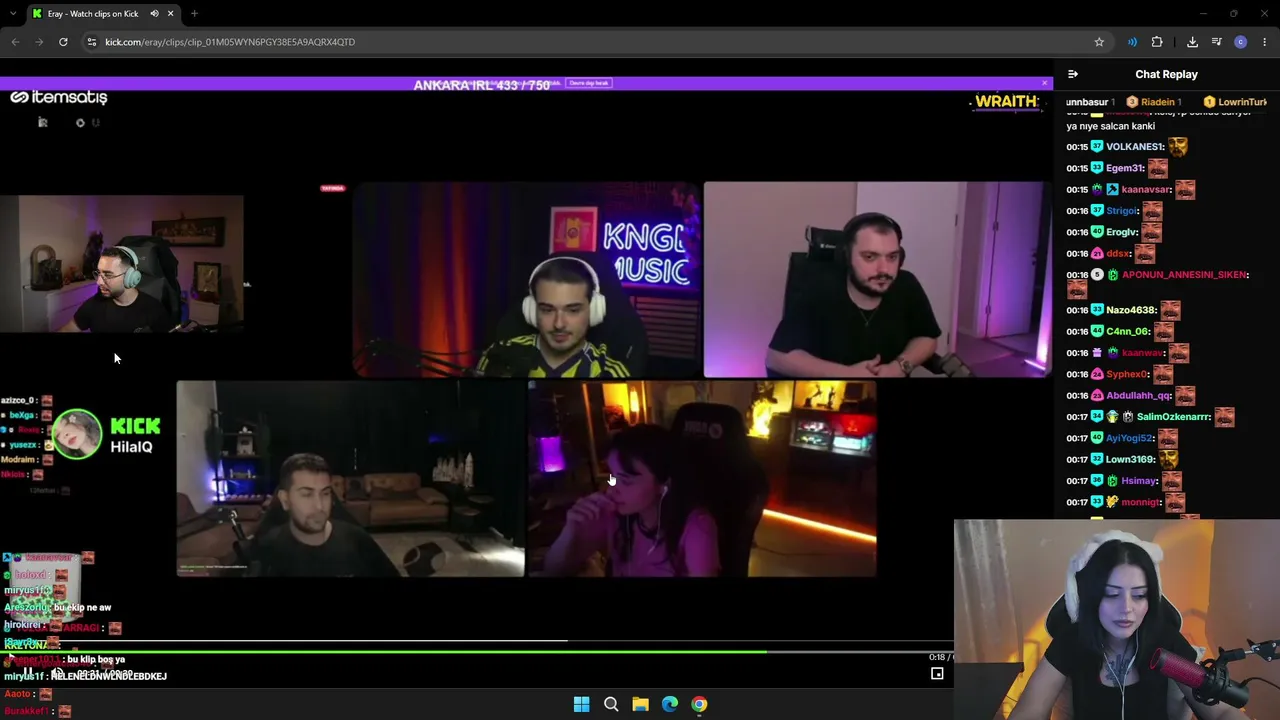Viewport: 1280px width, 720px height.
Task: Go back to the previous page
Action: coord(15,42)
